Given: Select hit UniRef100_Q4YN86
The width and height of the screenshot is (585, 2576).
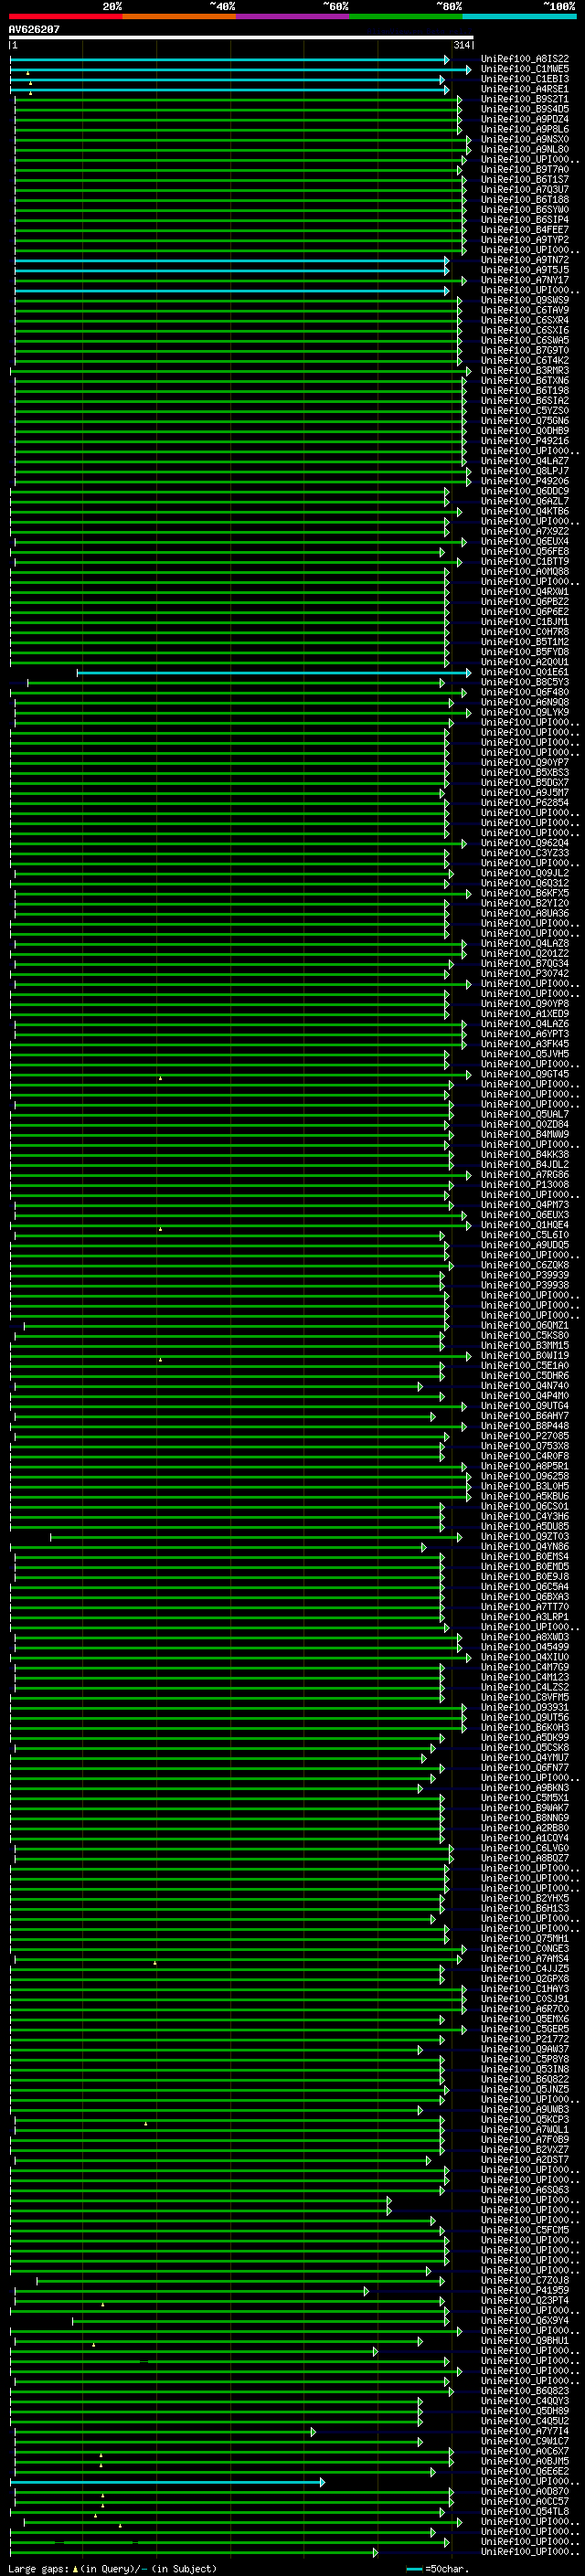Looking at the screenshot, I should pyautogui.click(x=525, y=1547).
